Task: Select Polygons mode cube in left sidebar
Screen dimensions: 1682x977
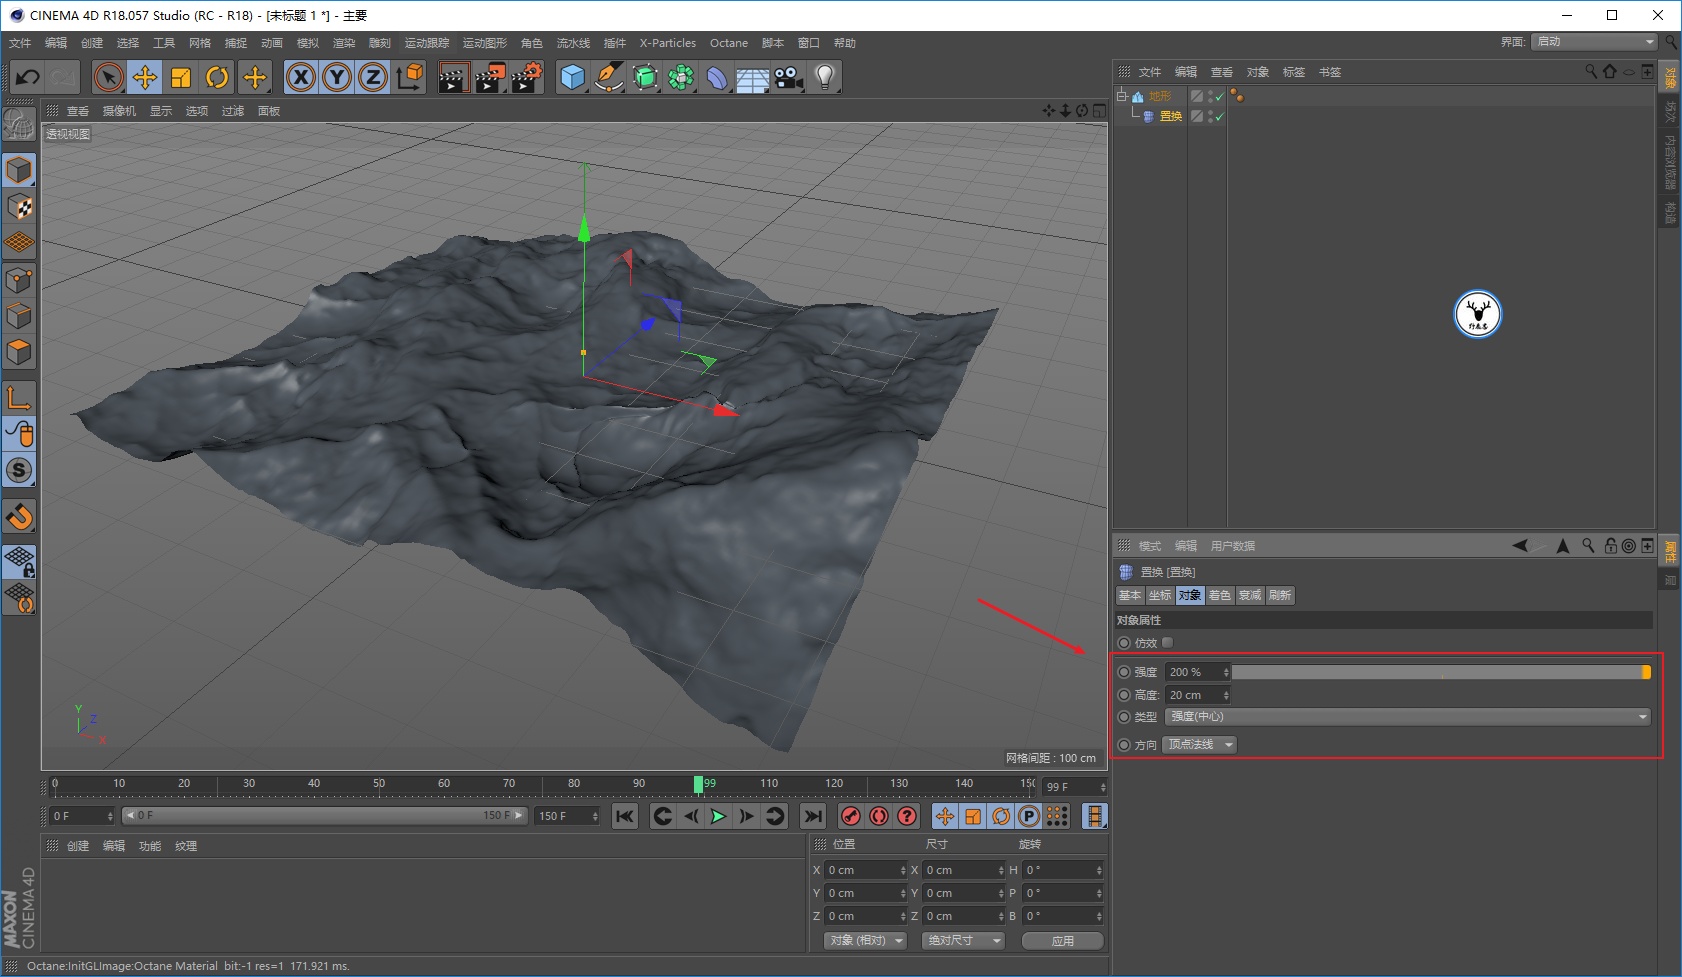Action: tap(19, 352)
